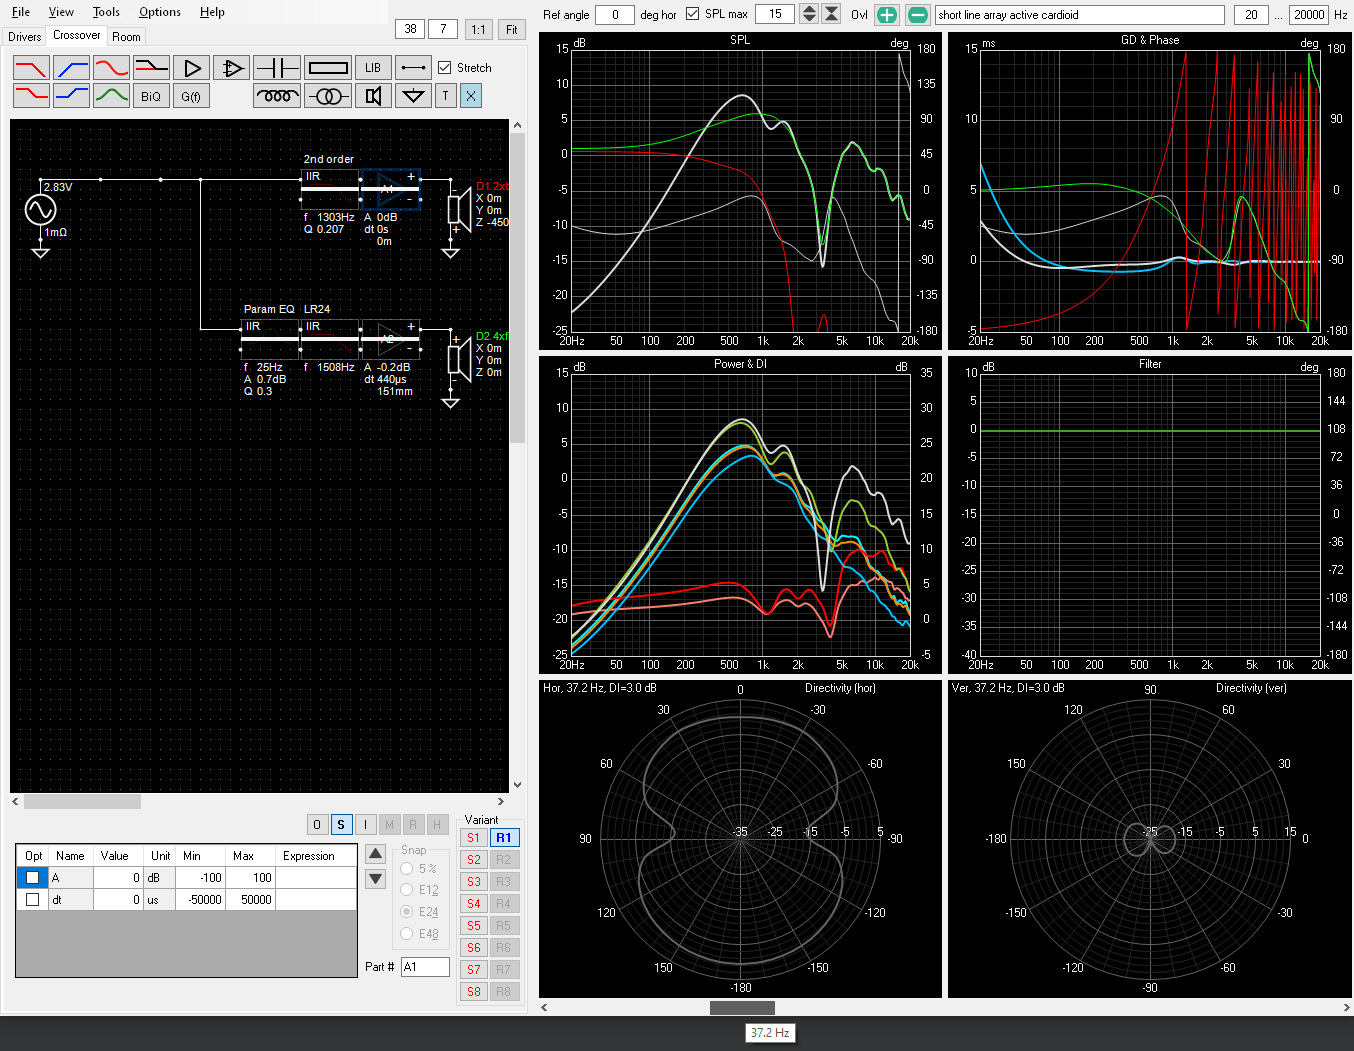The image size is (1354, 1051).
Task: Toggle the Stretch checkbox
Action: point(445,68)
